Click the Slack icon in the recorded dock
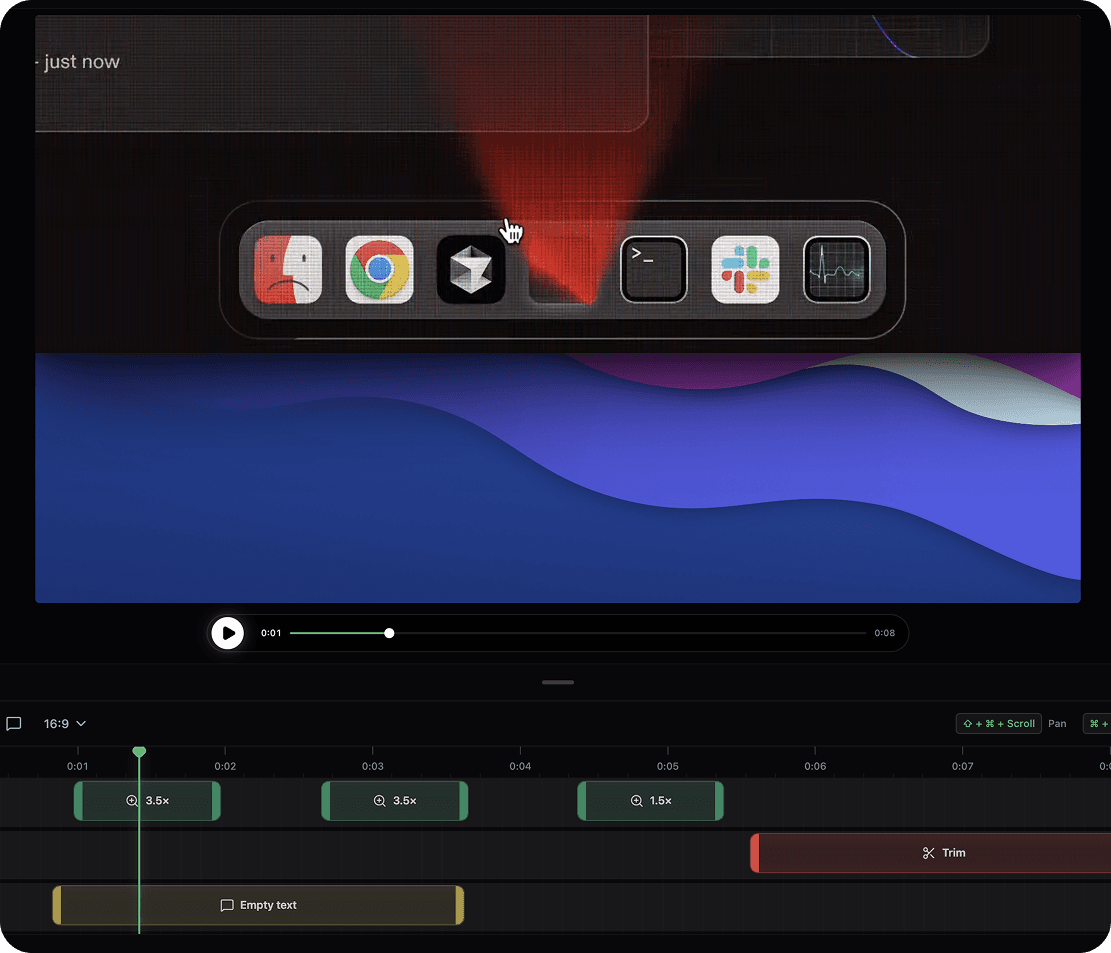This screenshot has width=1111, height=953. click(745, 269)
